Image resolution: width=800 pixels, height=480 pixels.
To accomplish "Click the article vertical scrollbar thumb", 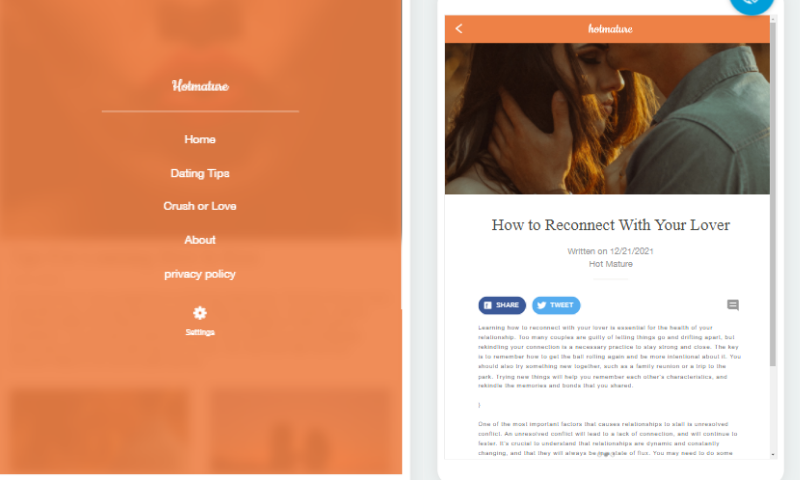I will [773, 194].
